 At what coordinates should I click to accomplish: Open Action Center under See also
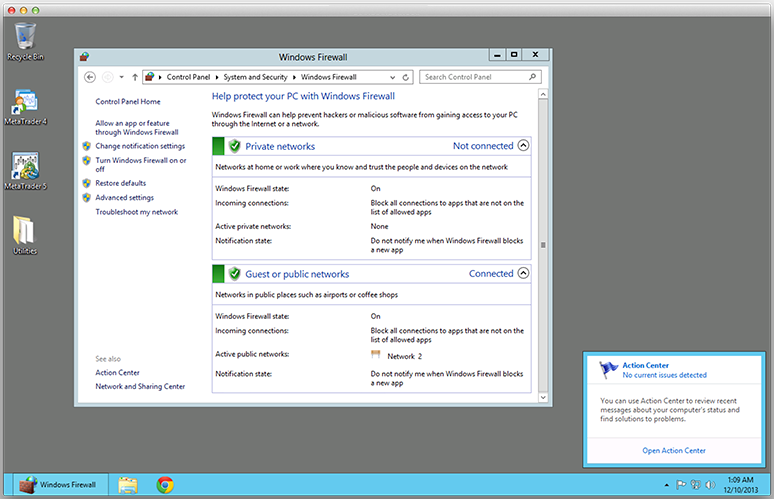point(117,372)
